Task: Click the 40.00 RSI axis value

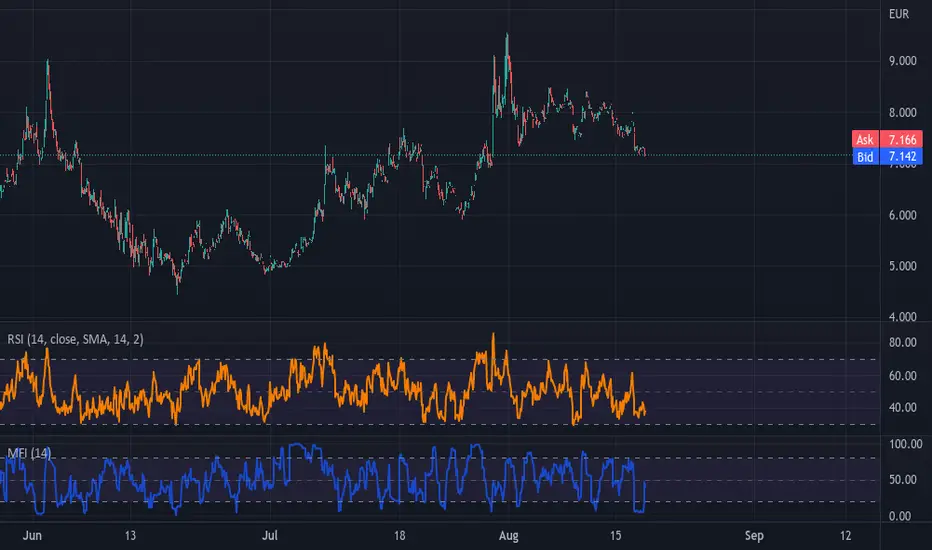Action: (x=902, y=408)
